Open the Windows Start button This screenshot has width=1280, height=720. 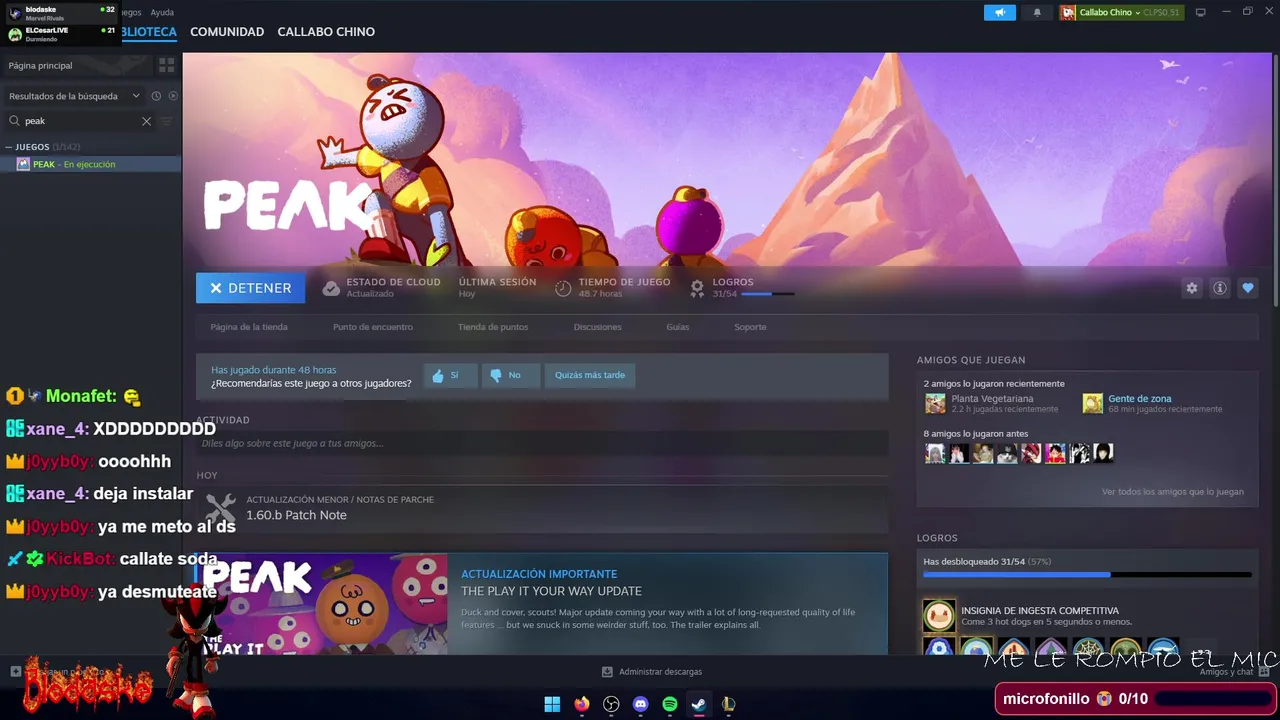coord(552,704)
